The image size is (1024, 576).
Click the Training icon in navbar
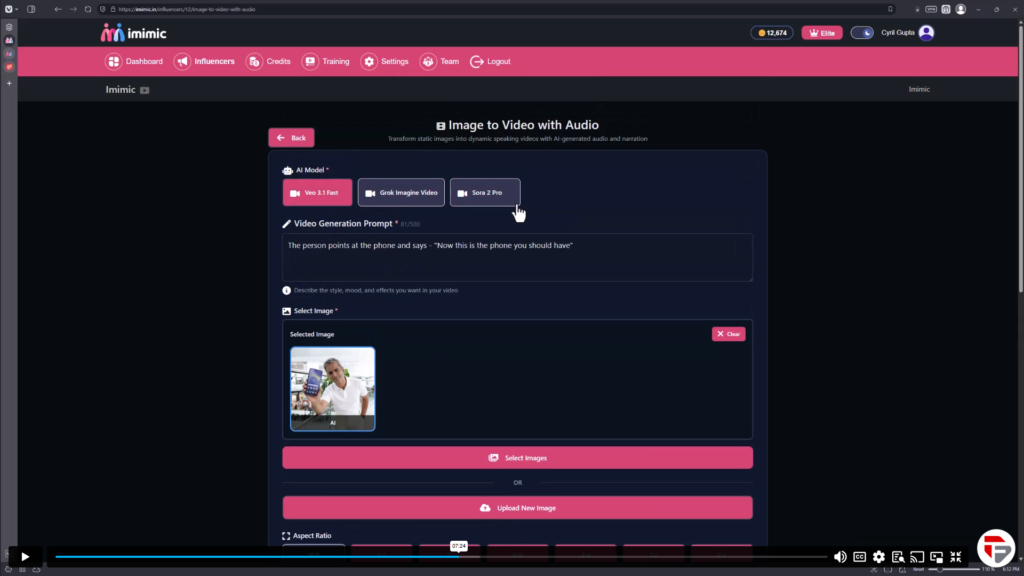point(310,61)
